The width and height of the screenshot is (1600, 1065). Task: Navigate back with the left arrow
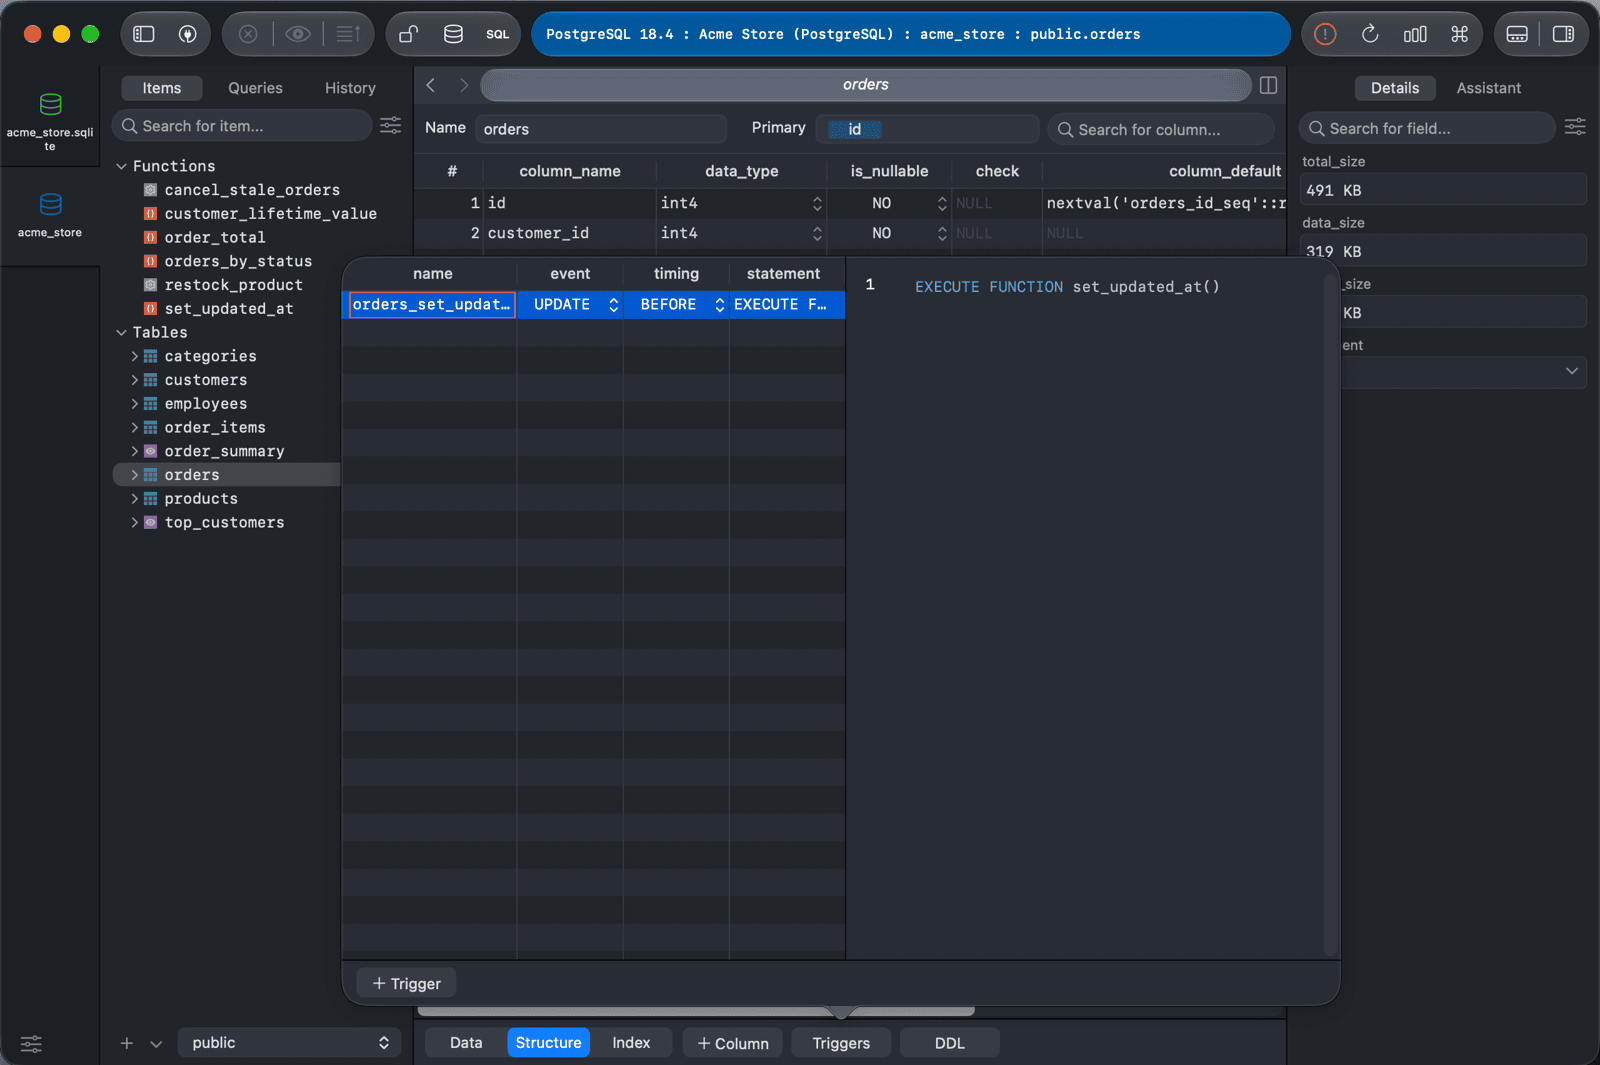[431, 85]
